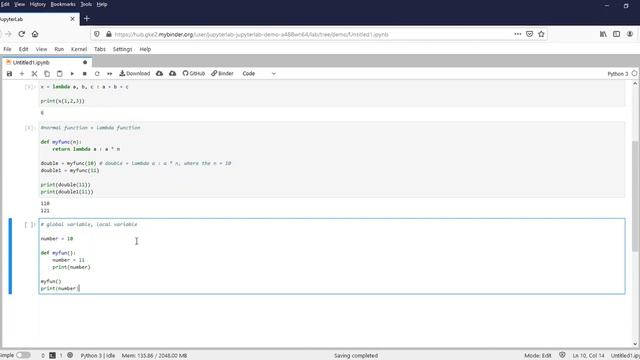
Task: Click the trusted notebook shield icon in status bar
Action: click(562, 355)
